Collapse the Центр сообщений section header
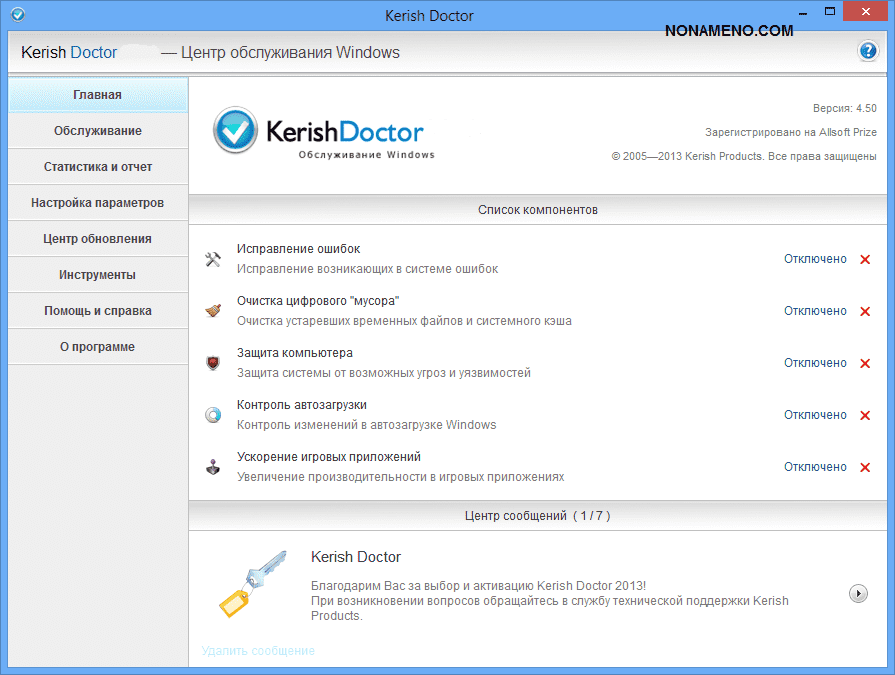Screen dimensions: 895x675 point(538,516)
